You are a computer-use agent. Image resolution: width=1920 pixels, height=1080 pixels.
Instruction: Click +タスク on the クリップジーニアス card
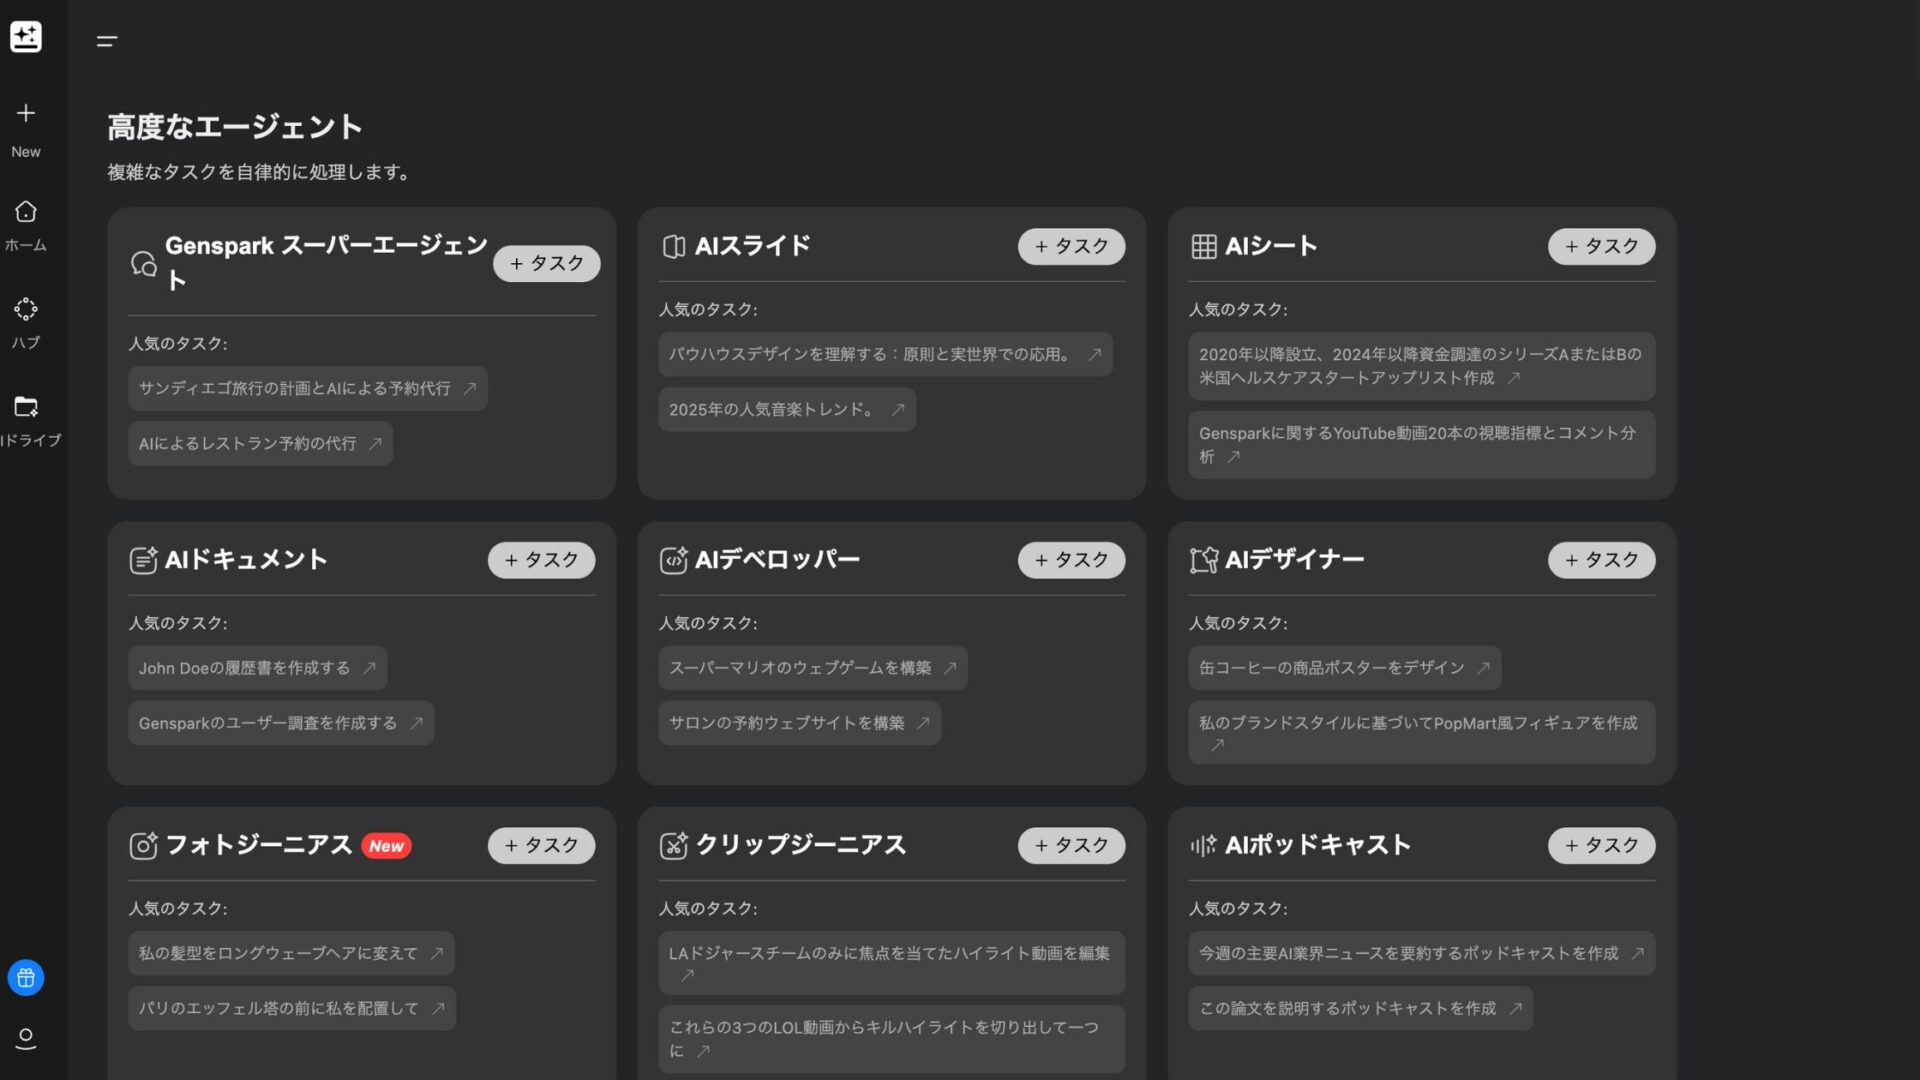pyautogui.click(x=1071, y=845)
